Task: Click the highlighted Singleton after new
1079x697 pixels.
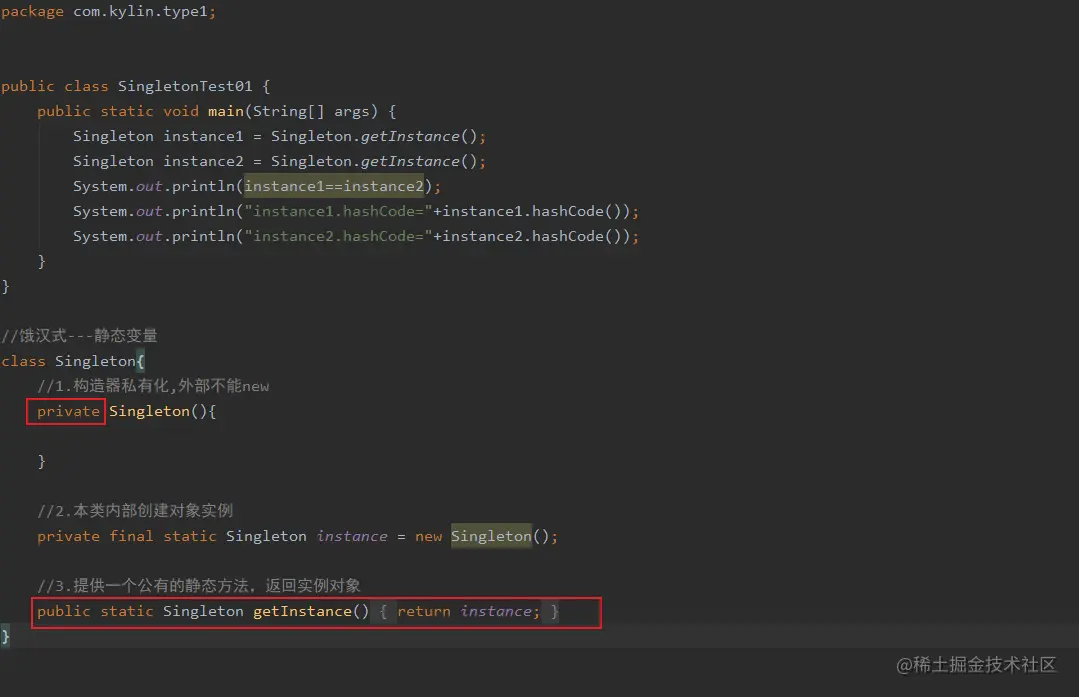Action: click(491, 536)
